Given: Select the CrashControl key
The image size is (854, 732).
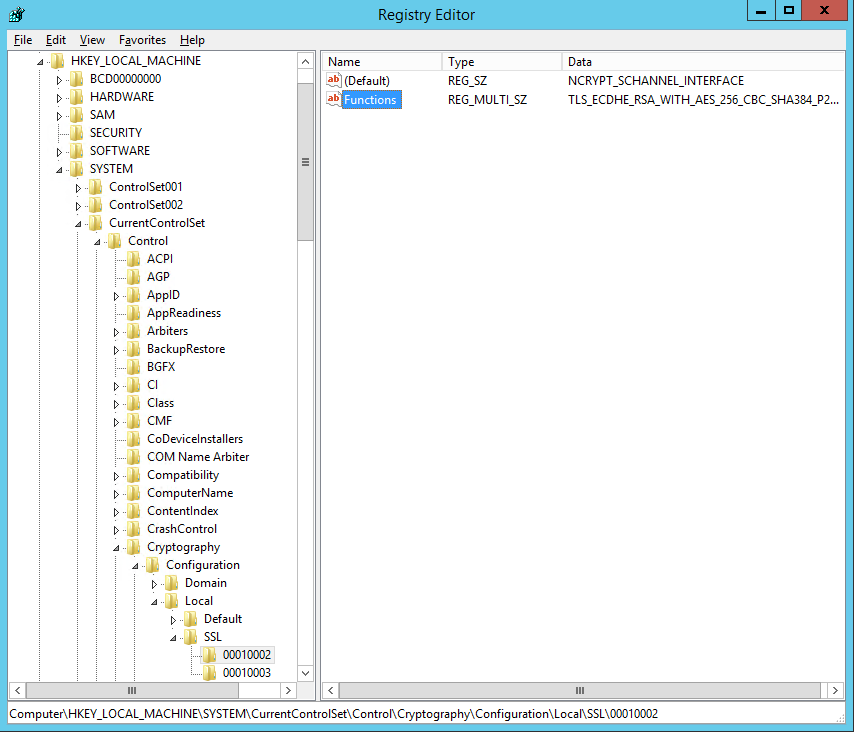Looking at the screenshot, I should (182, 529).
